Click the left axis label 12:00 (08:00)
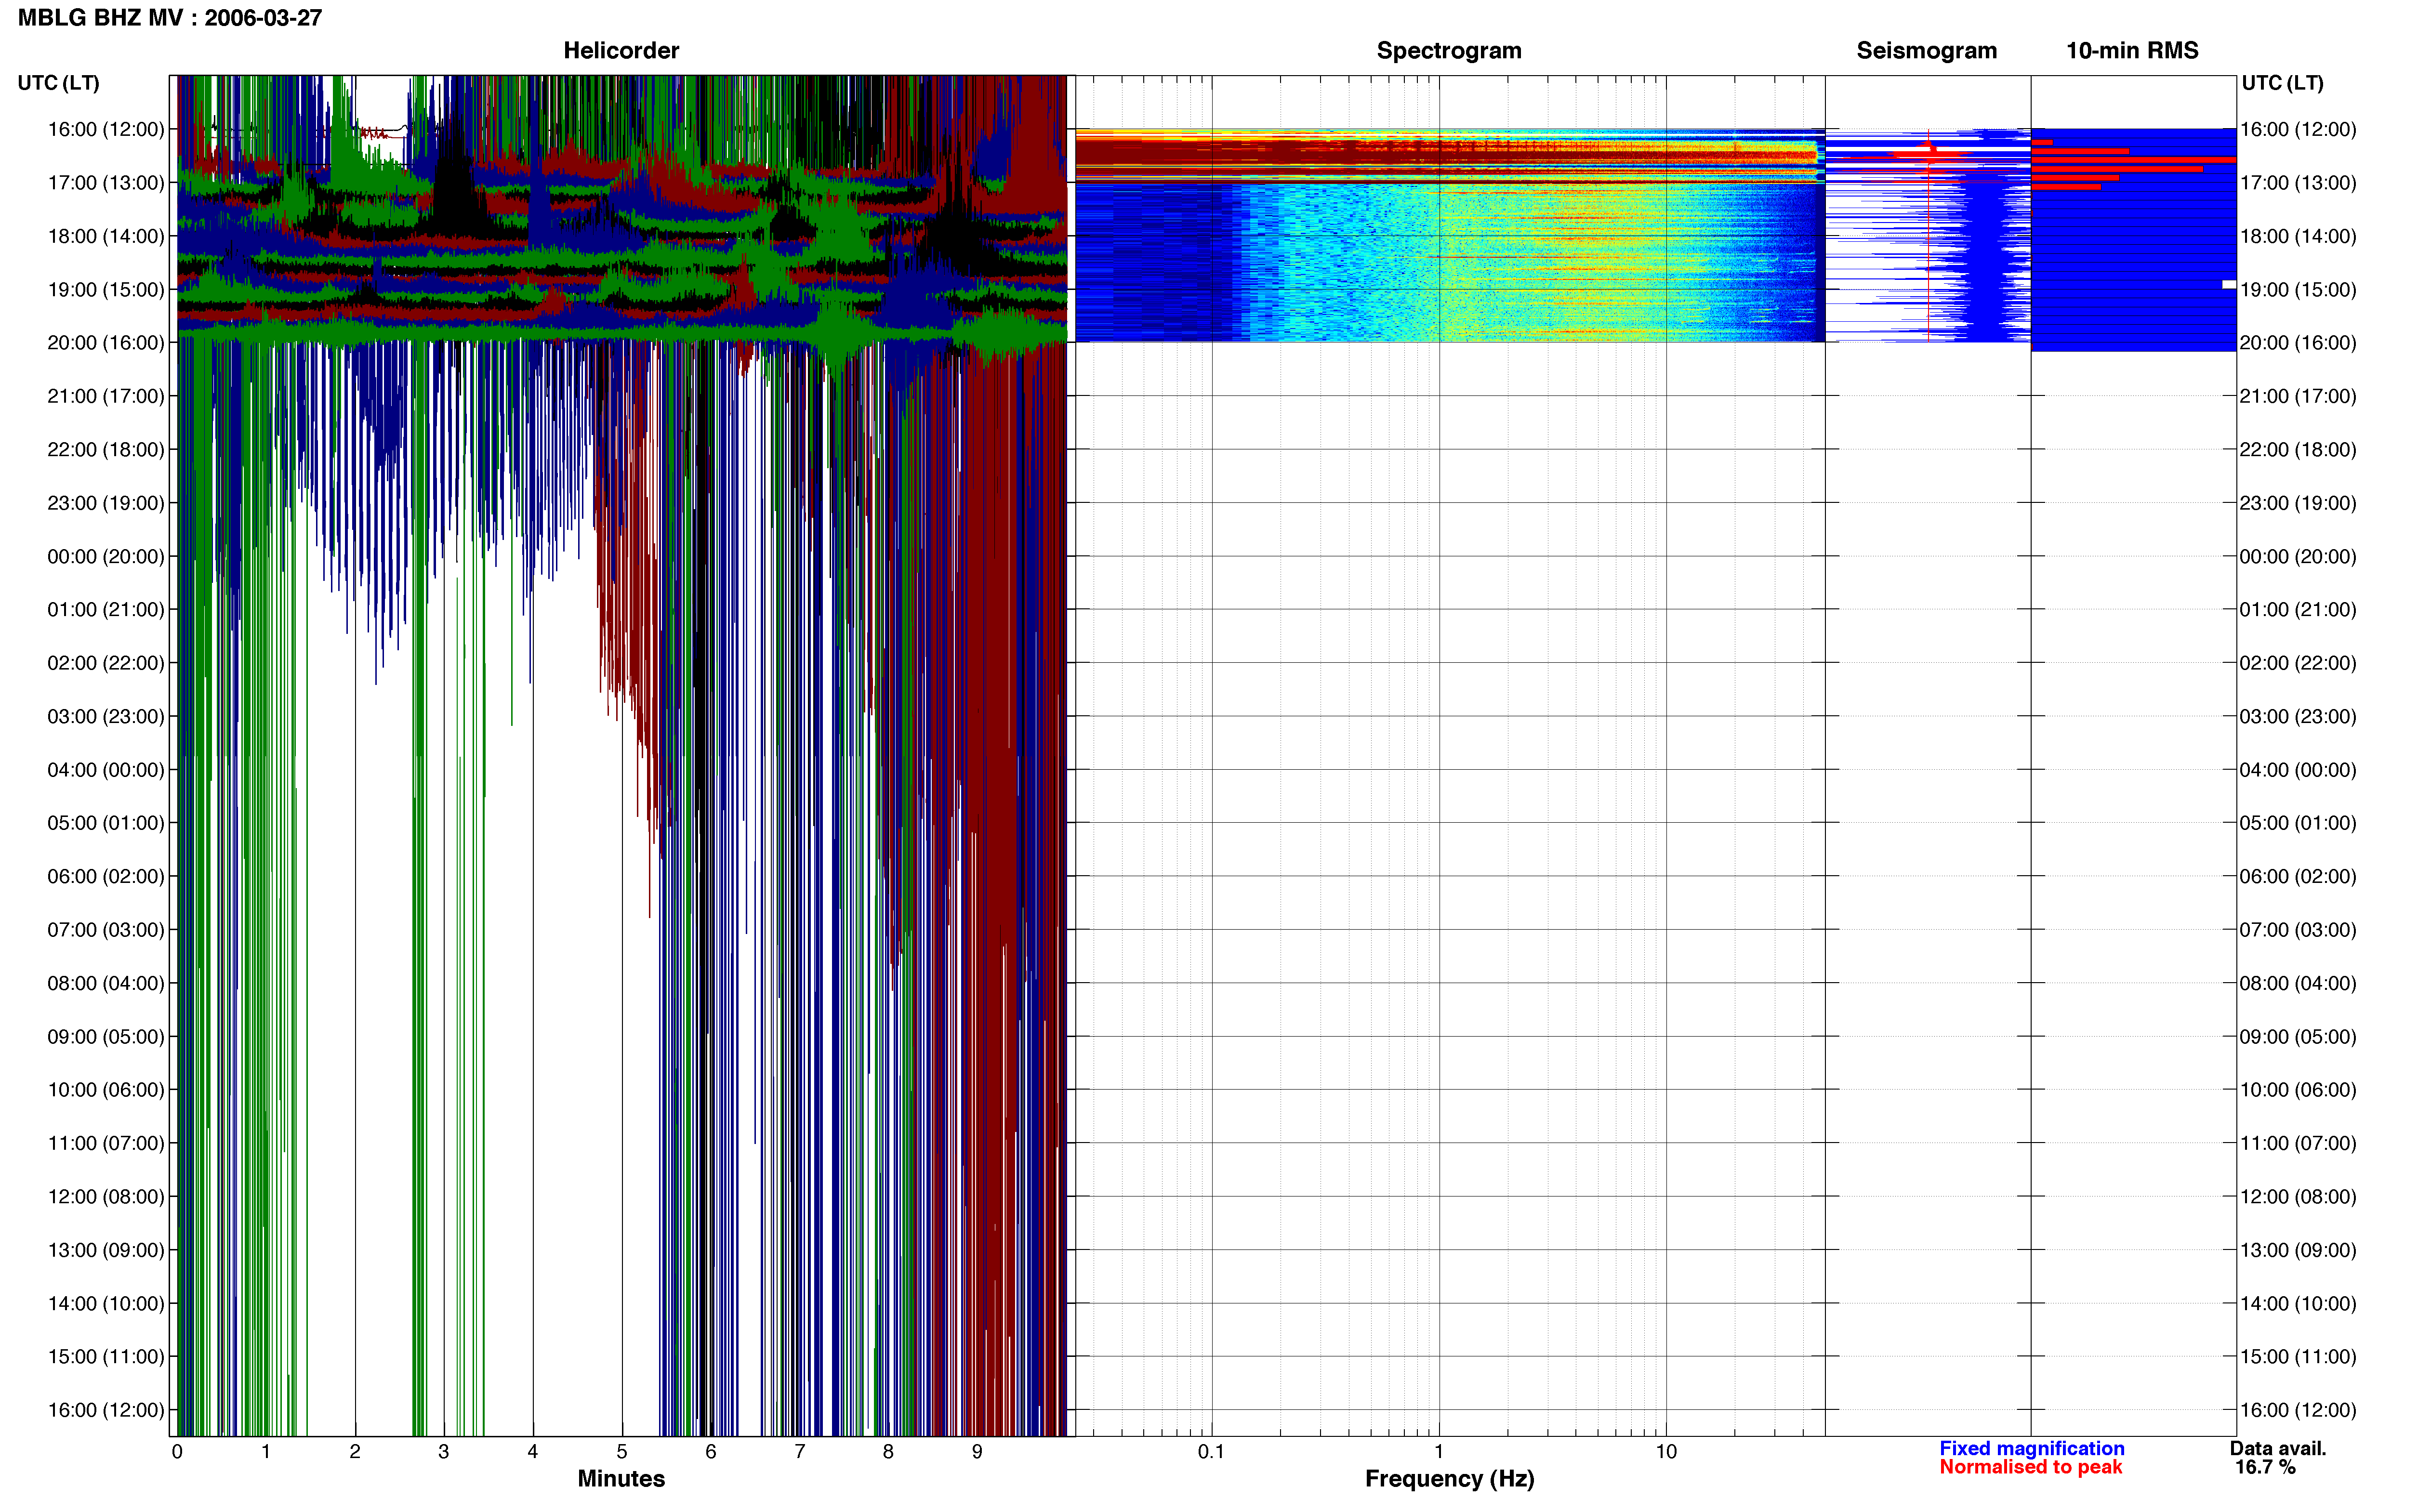2418x1512 pixels. click(106, 1197)
